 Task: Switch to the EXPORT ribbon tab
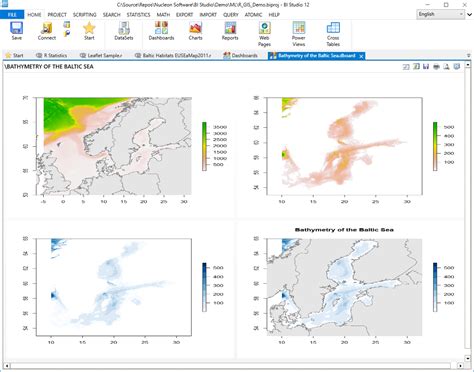[184, 15]
